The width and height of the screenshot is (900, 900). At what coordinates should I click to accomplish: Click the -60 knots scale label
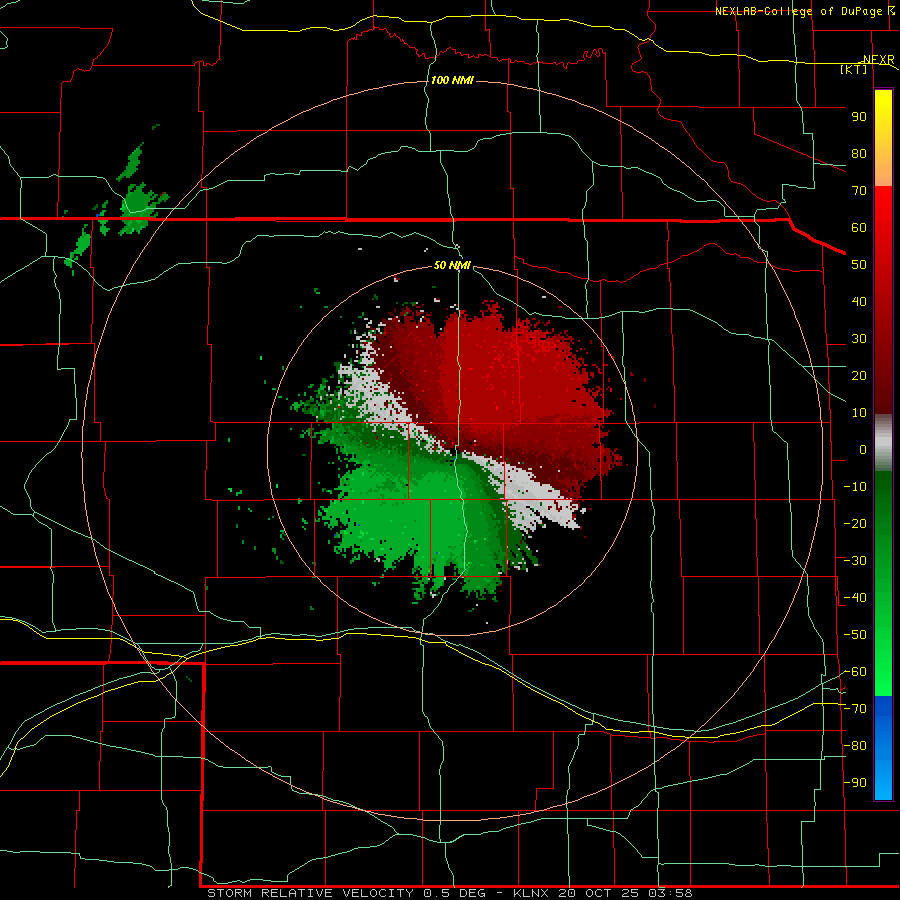click(855, 672)
